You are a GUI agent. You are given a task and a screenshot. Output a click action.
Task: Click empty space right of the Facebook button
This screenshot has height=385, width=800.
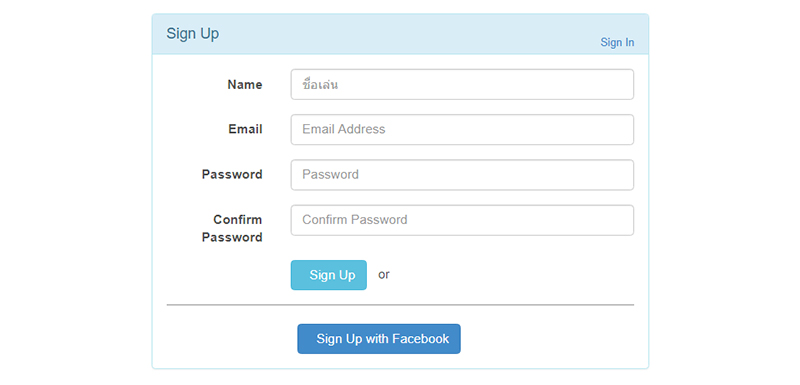pos(546,339)
